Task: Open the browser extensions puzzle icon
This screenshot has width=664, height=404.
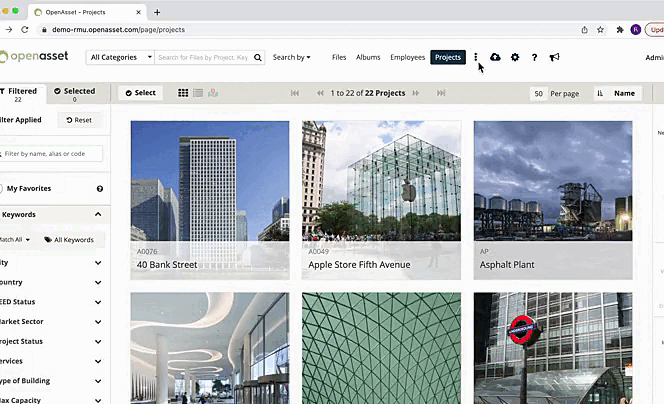Action: tap(620, 30)
